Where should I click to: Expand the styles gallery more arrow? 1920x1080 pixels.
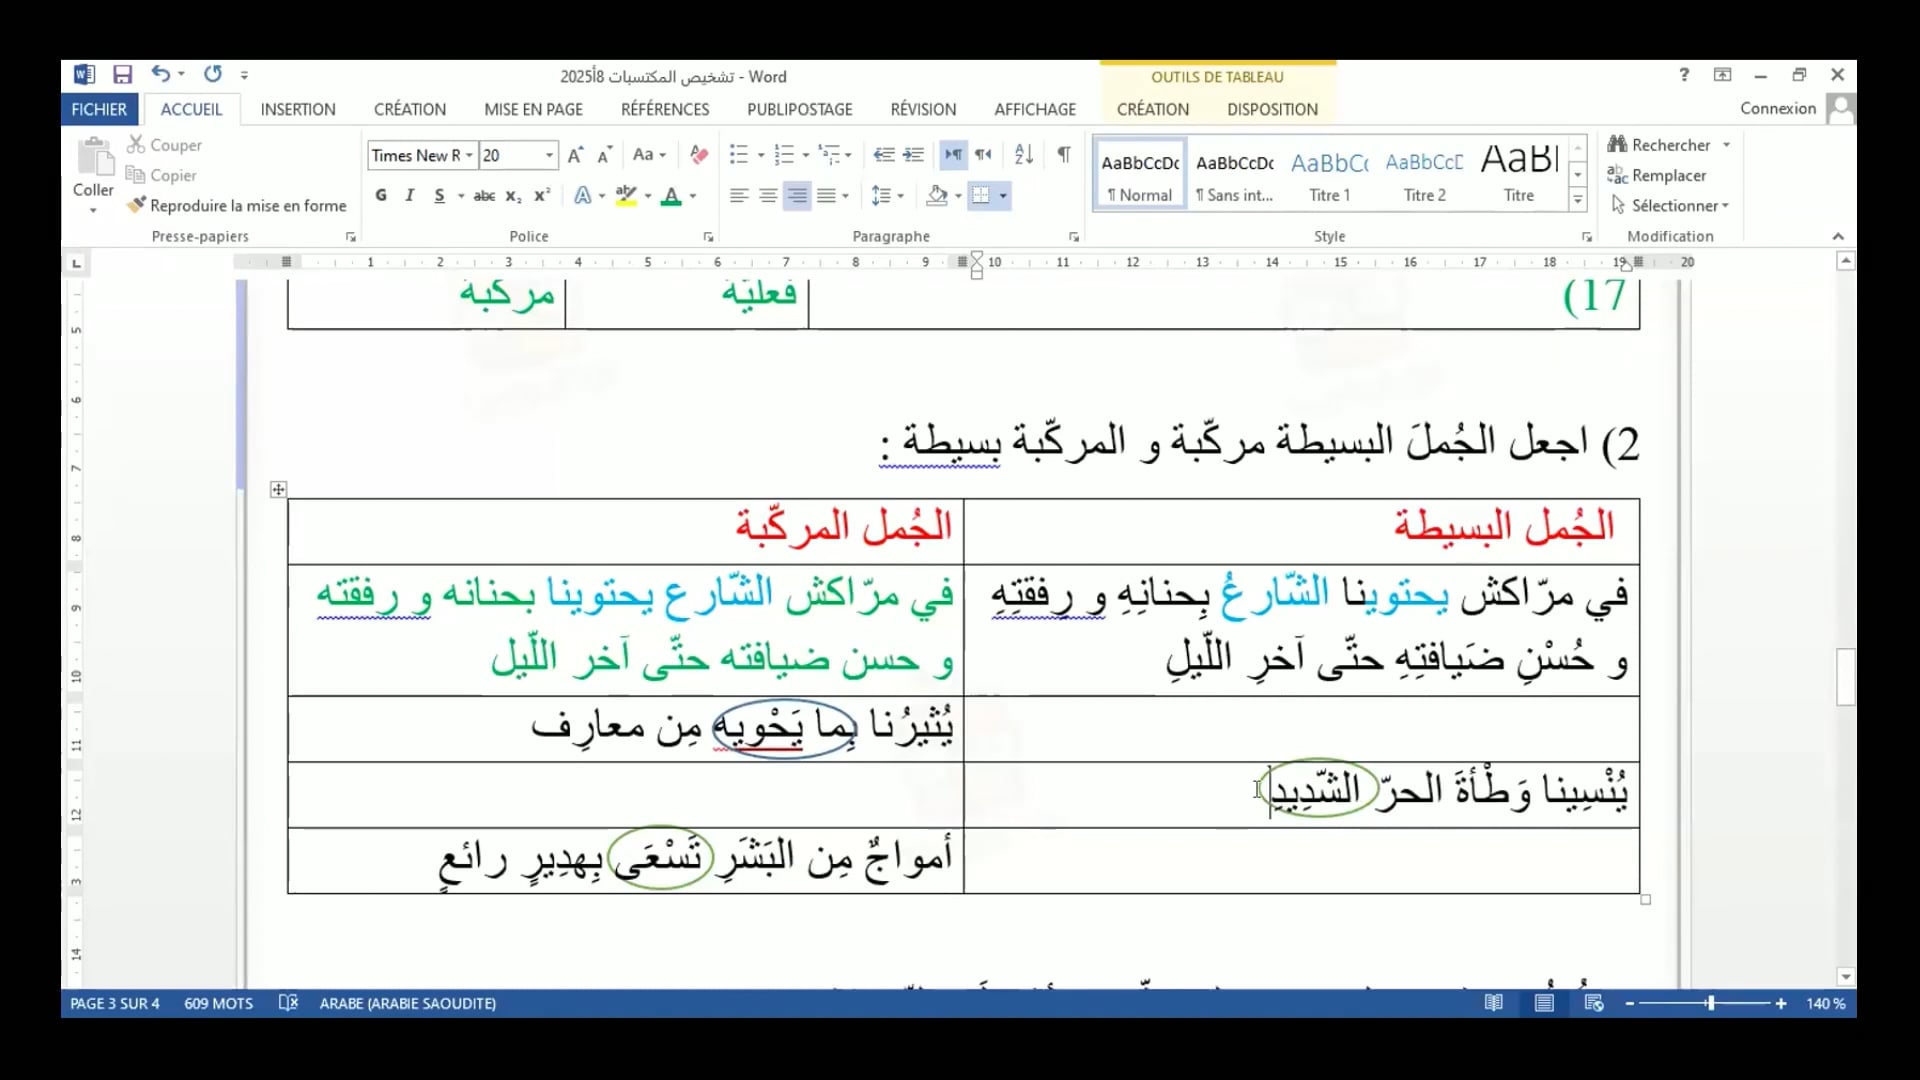click(1577, 200)
